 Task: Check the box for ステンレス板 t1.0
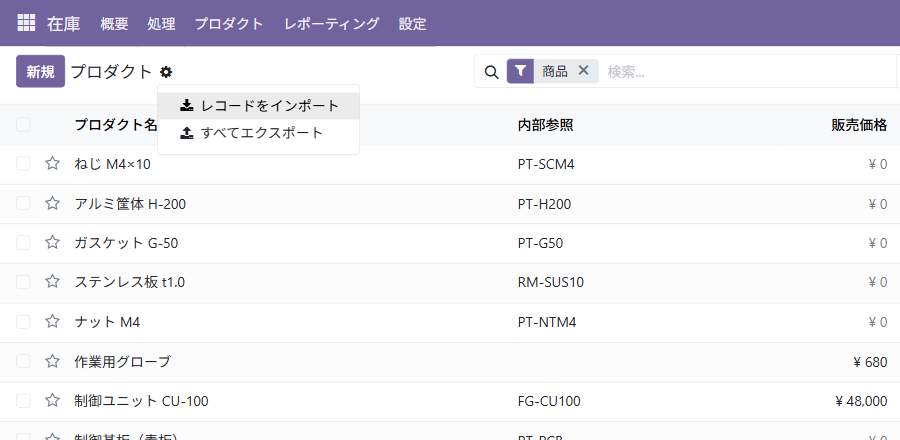[x=23, y=282]
